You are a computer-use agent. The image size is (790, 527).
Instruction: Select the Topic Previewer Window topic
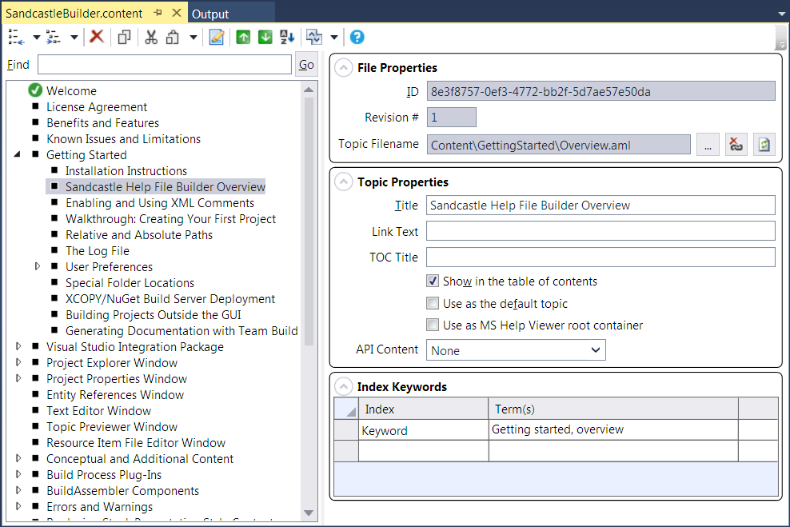click(x=112, y=427)
